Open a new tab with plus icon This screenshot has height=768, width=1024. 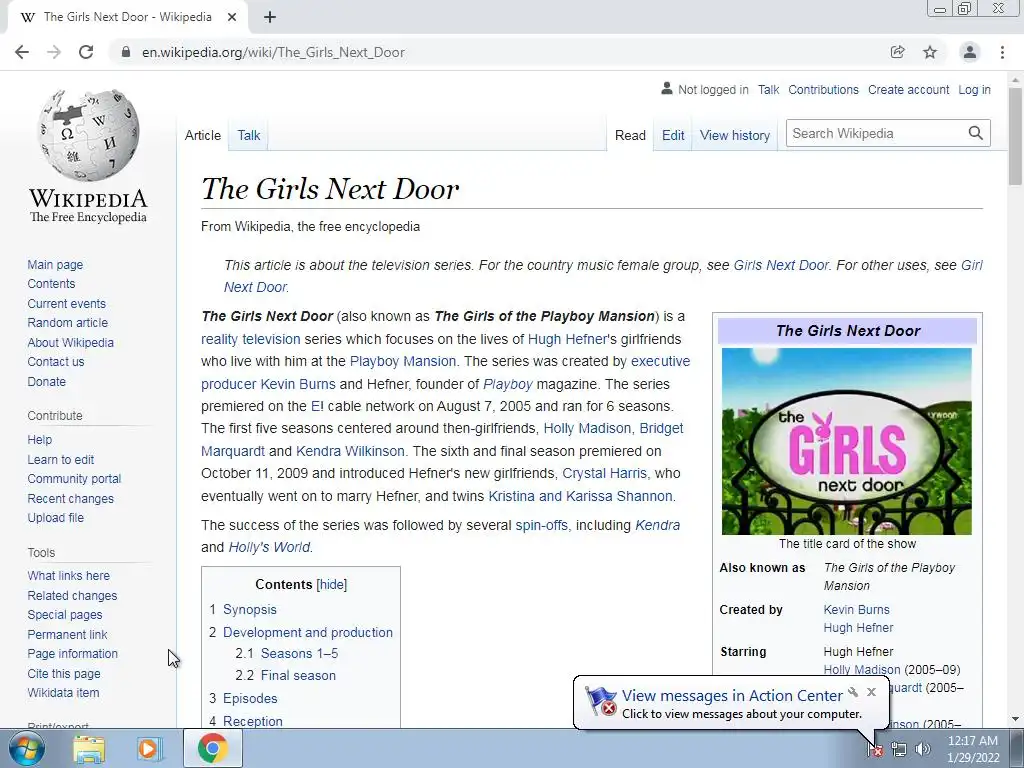coord(270,17)
